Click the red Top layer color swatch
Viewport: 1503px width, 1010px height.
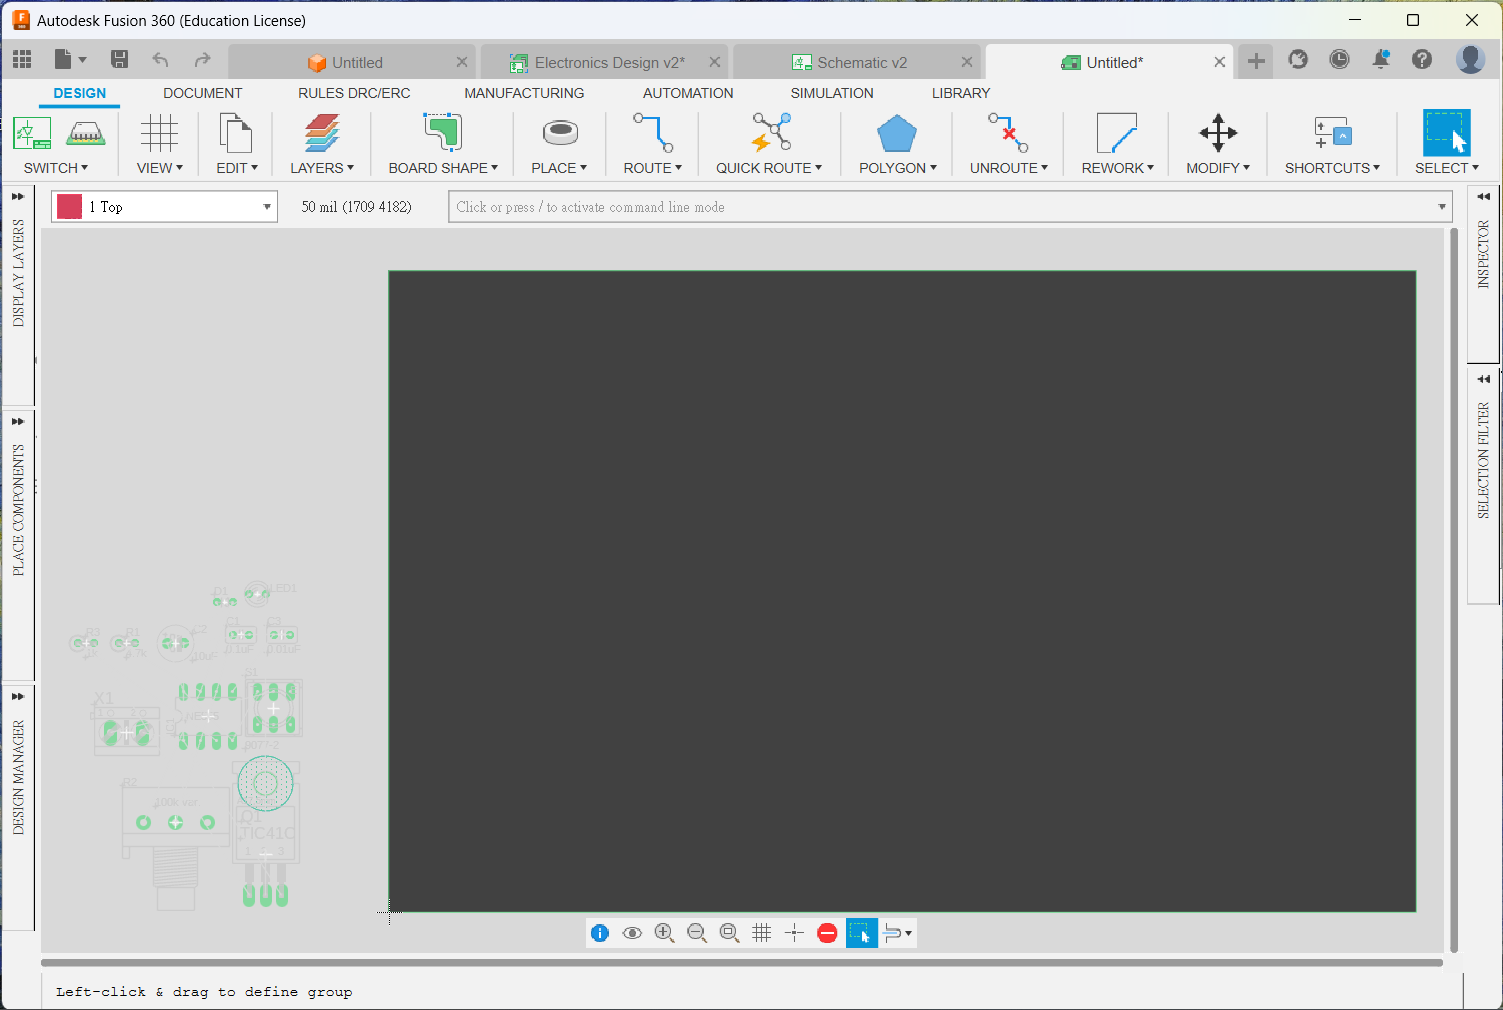[70, 207]
